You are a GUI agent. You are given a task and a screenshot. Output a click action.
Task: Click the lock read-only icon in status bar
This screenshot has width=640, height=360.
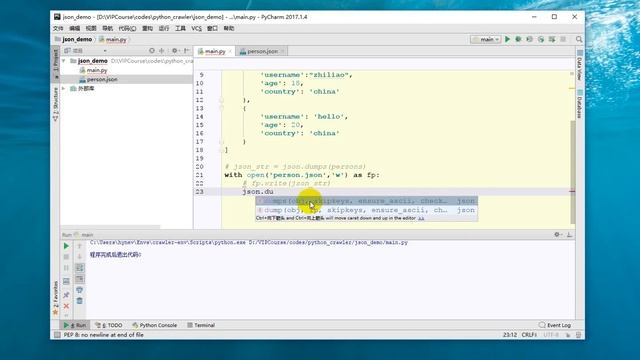[568, 335]
